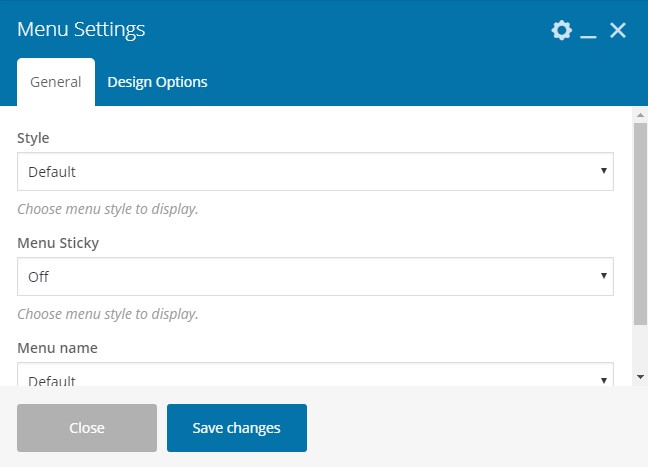Click the Menu Sticky dropdown arrow

pos(604,276)
